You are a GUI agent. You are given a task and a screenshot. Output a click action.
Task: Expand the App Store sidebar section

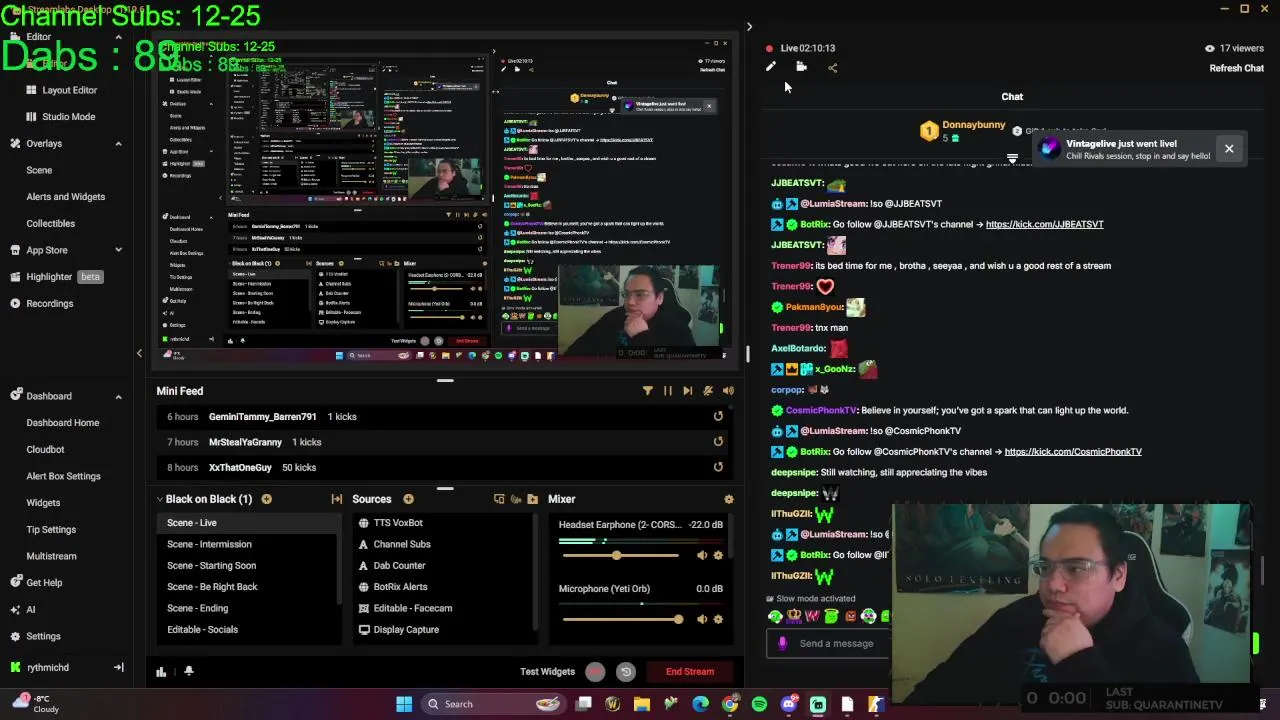118,250
